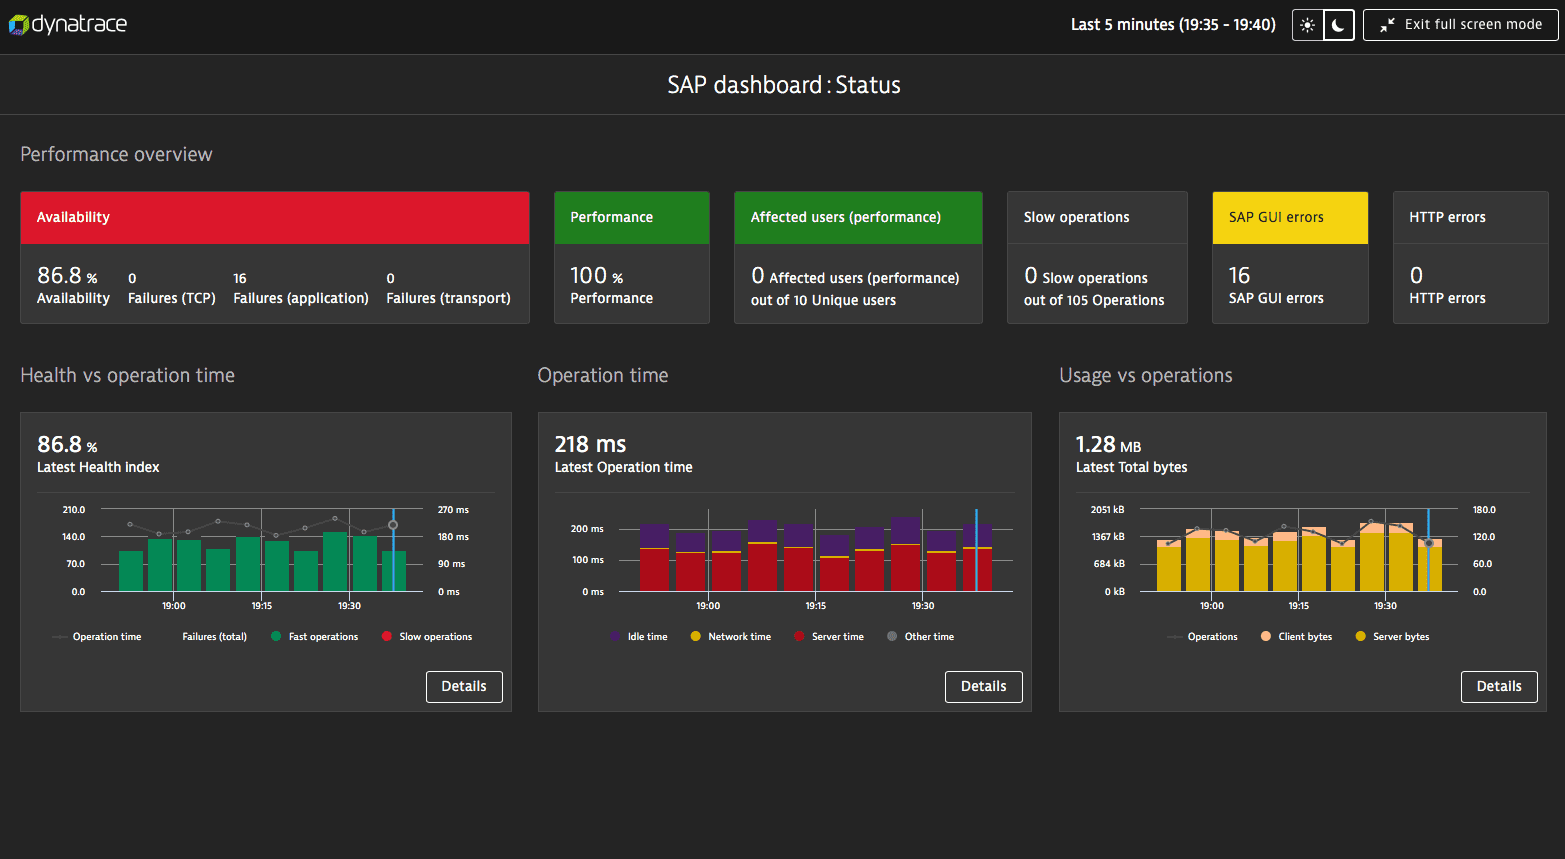Click the Dynatrace logo

click(x=68, y=24)
